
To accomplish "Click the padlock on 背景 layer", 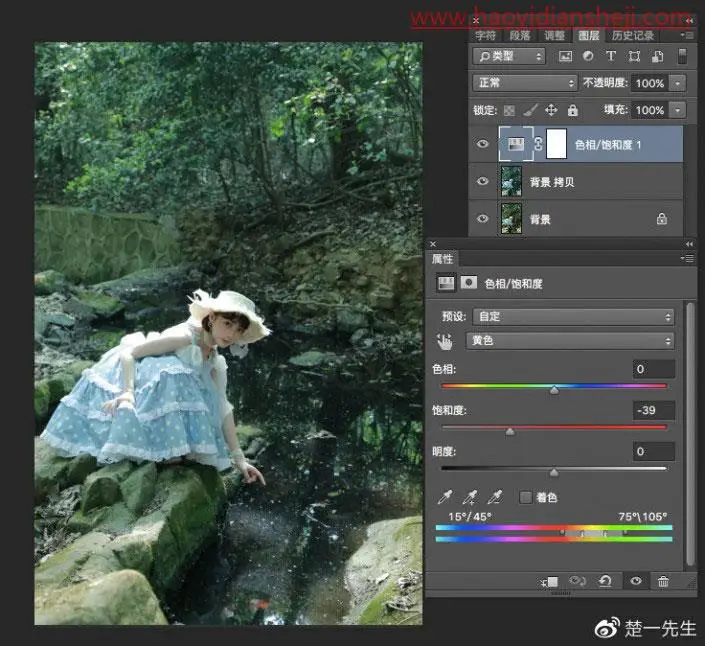I will click(x=662, y=219).
